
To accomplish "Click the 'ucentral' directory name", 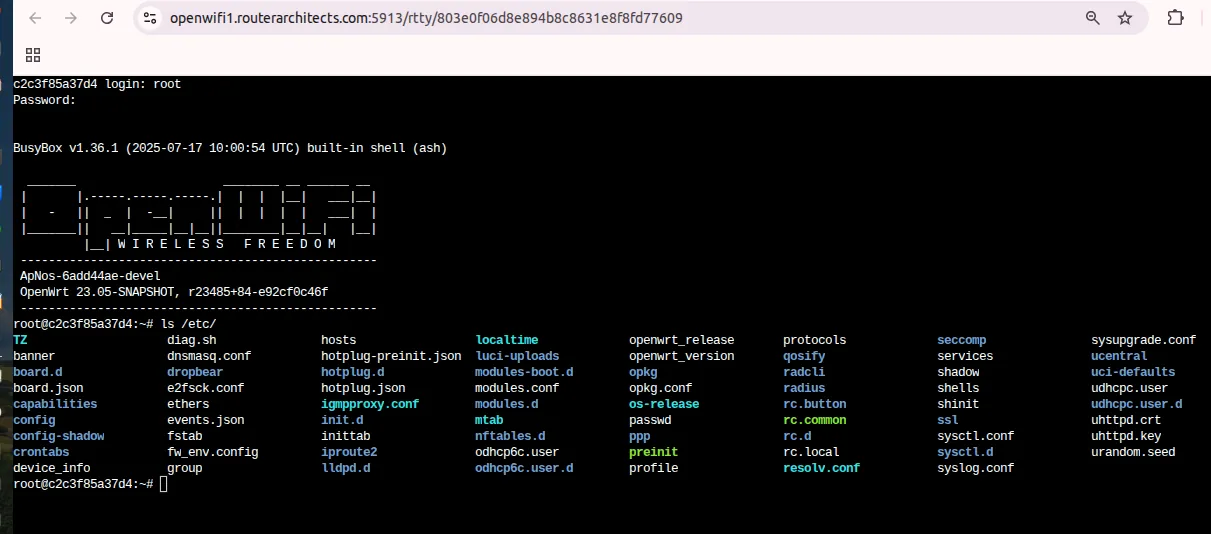I will point(1119,356).
